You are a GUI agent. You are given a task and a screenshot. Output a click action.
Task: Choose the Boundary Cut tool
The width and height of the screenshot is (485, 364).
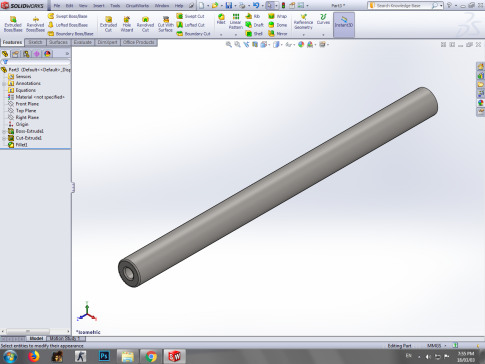(193, 34)
